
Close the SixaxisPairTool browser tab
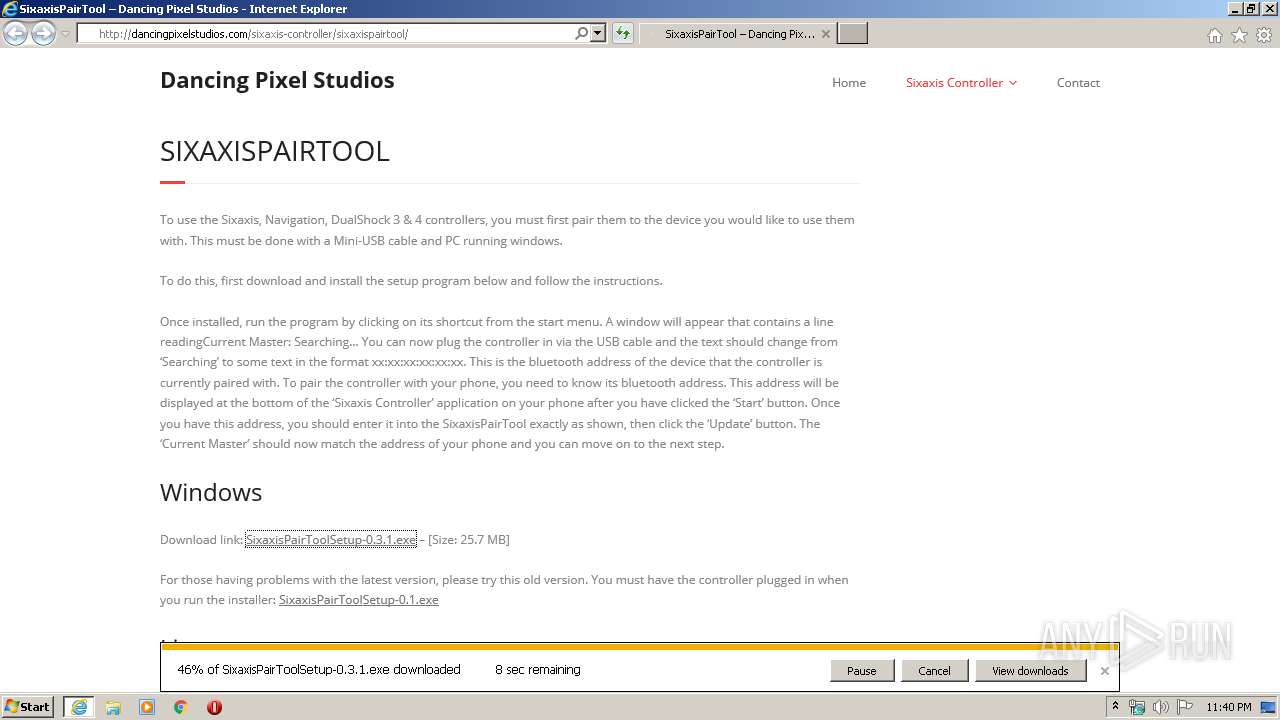pos(825,34)
